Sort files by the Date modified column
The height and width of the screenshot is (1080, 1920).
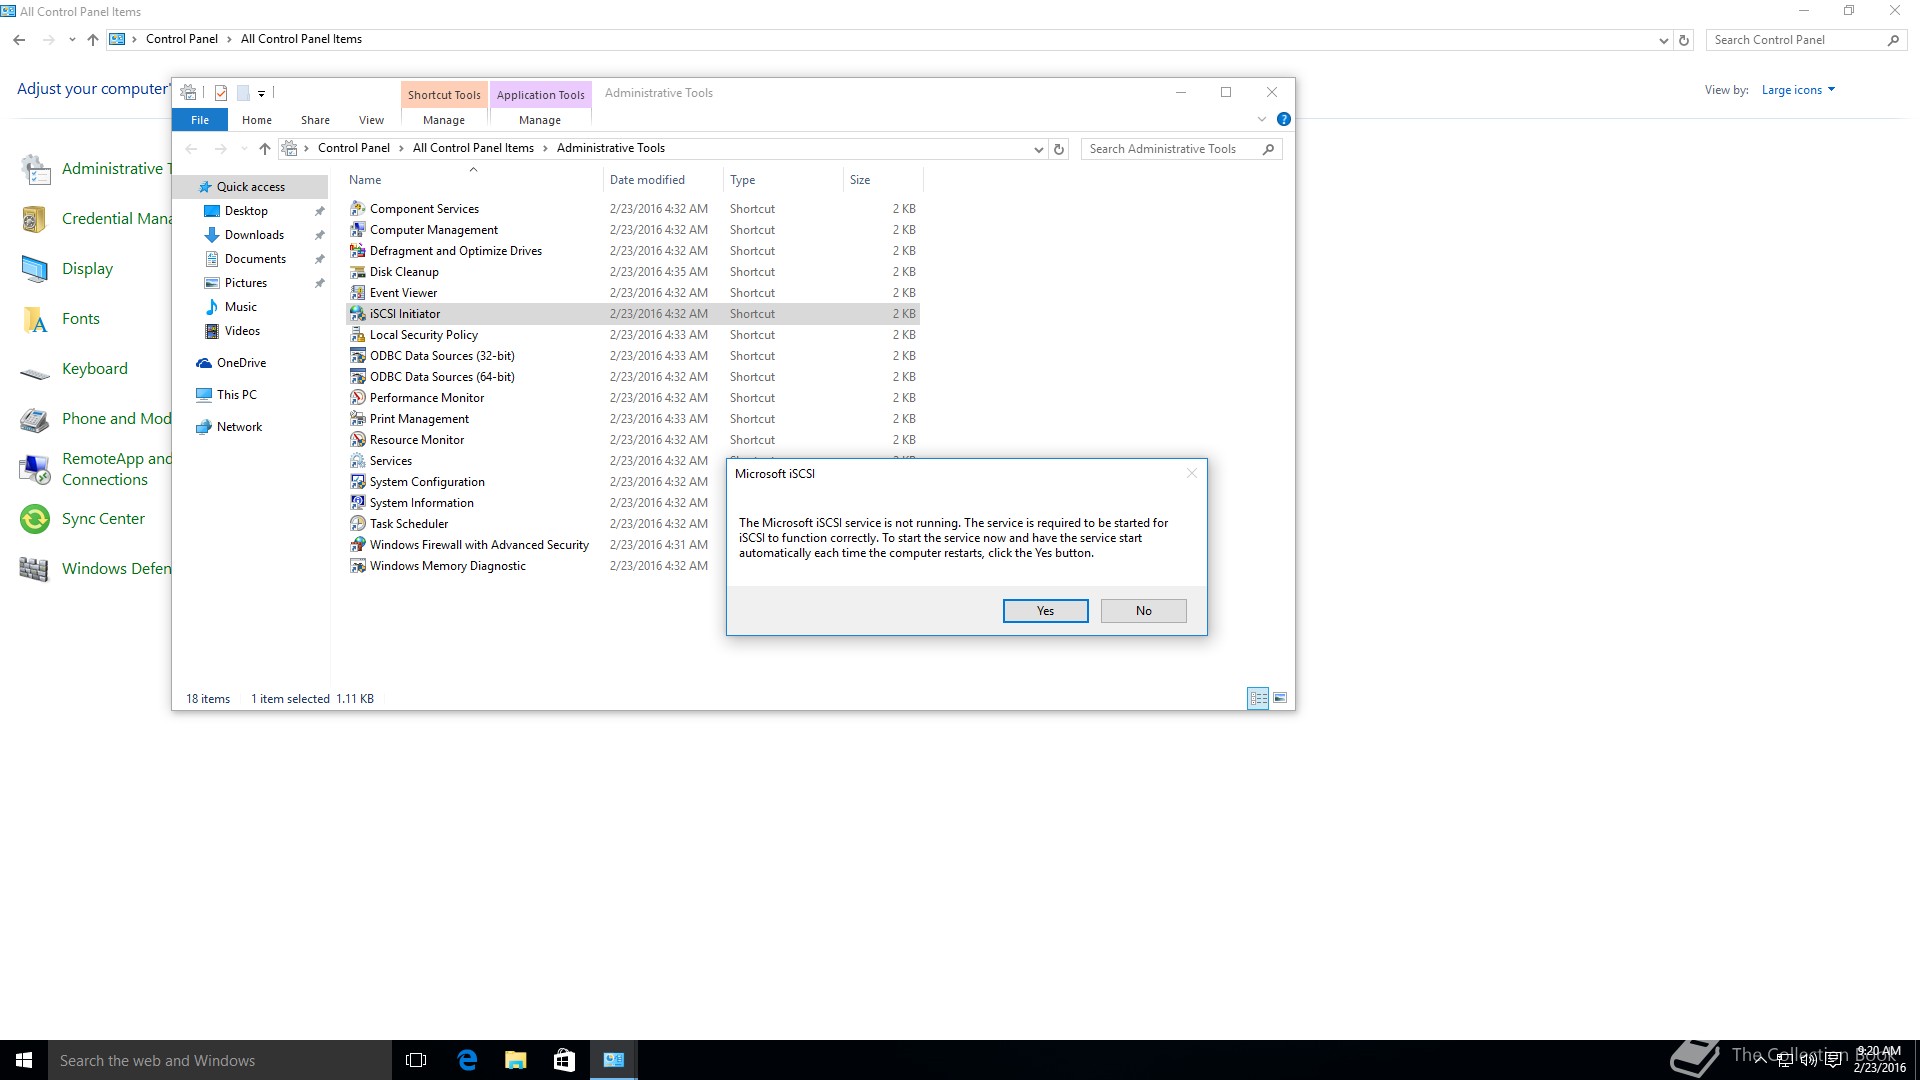(662, 180)
